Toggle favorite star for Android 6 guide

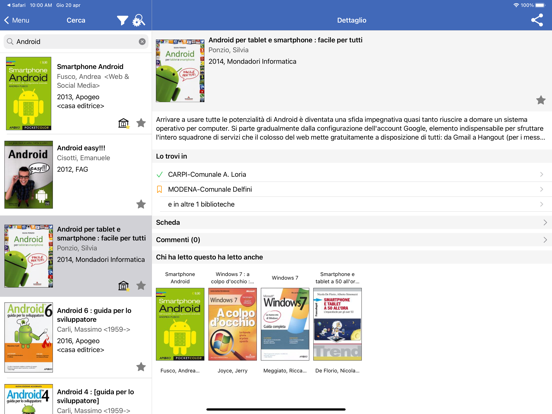pyautogui.click(x=141, y=367)
